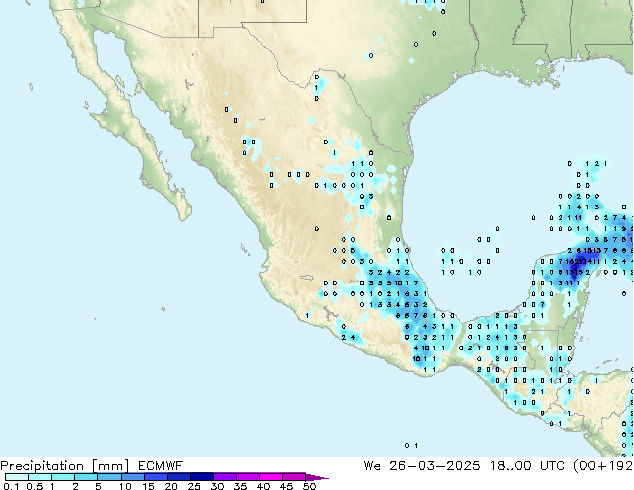Click the legend swatch between 5 and 10
This screenshot has width=634, height=490.
point(109,477)
